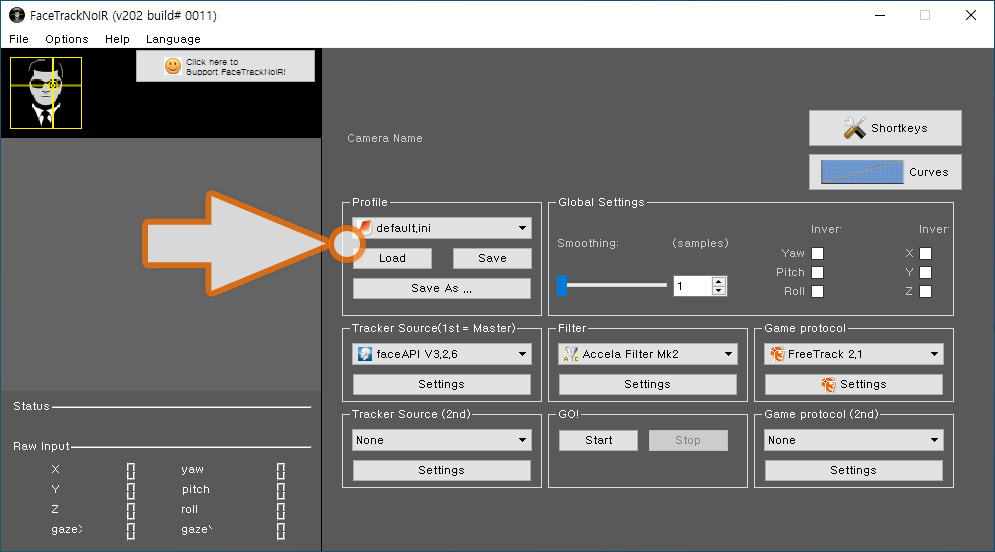
Task: Expand the Accela Filter Mk2 dropdown
Action: tap(728, 354)
